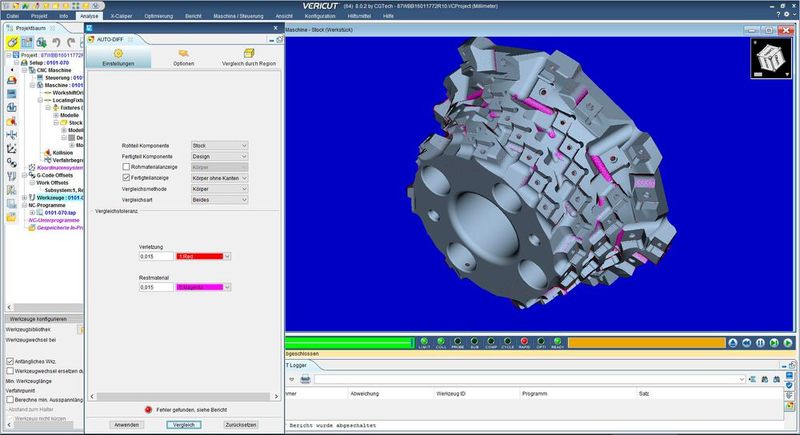
Task: Click the view cube in the 3D viewport
Action: coord(770,58)
